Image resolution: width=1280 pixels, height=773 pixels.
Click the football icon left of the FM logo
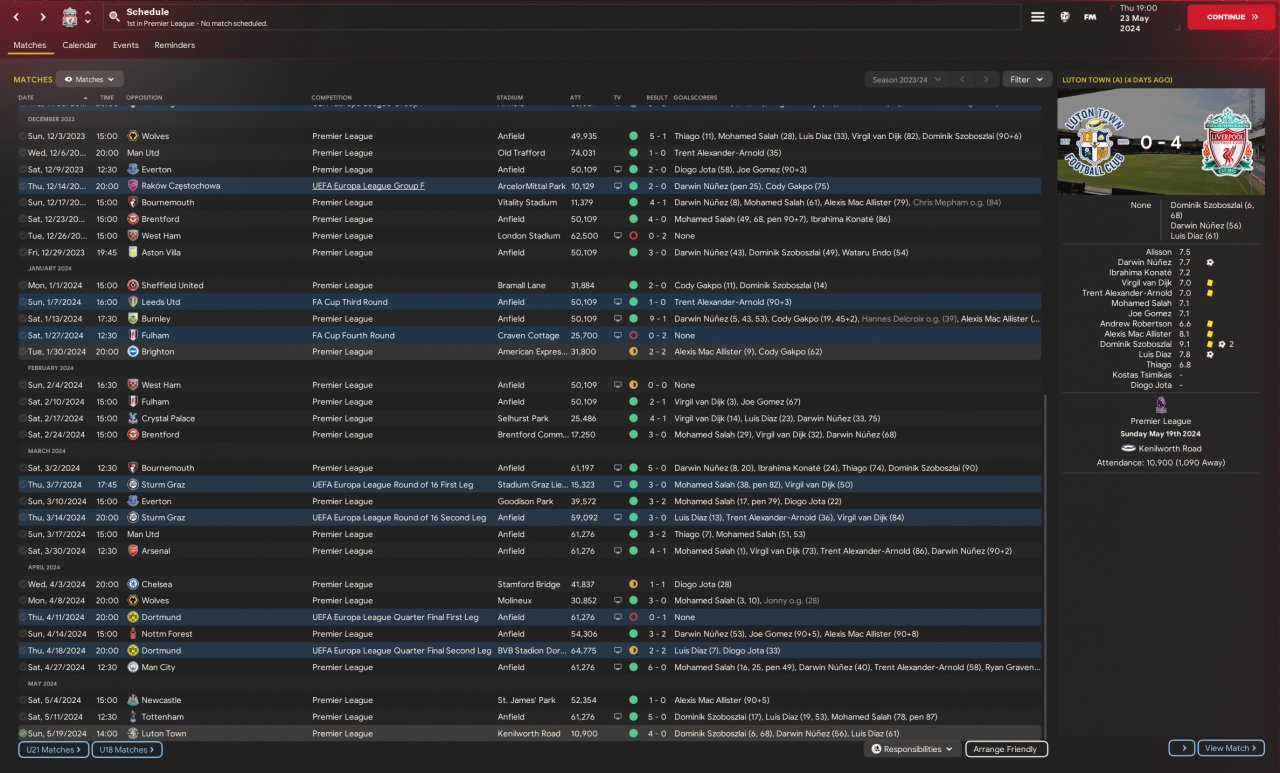click(x=1065, y=17)
